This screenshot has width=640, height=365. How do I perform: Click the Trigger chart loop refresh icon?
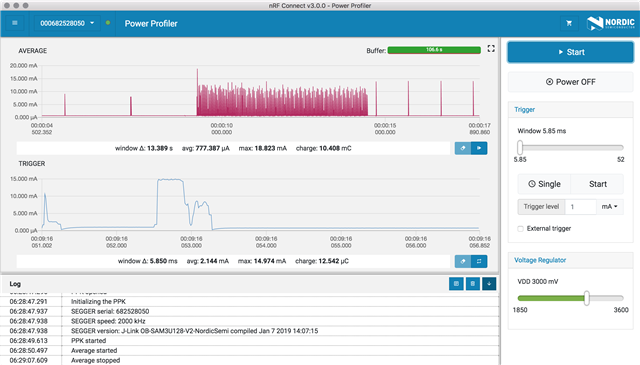(479, 261)
